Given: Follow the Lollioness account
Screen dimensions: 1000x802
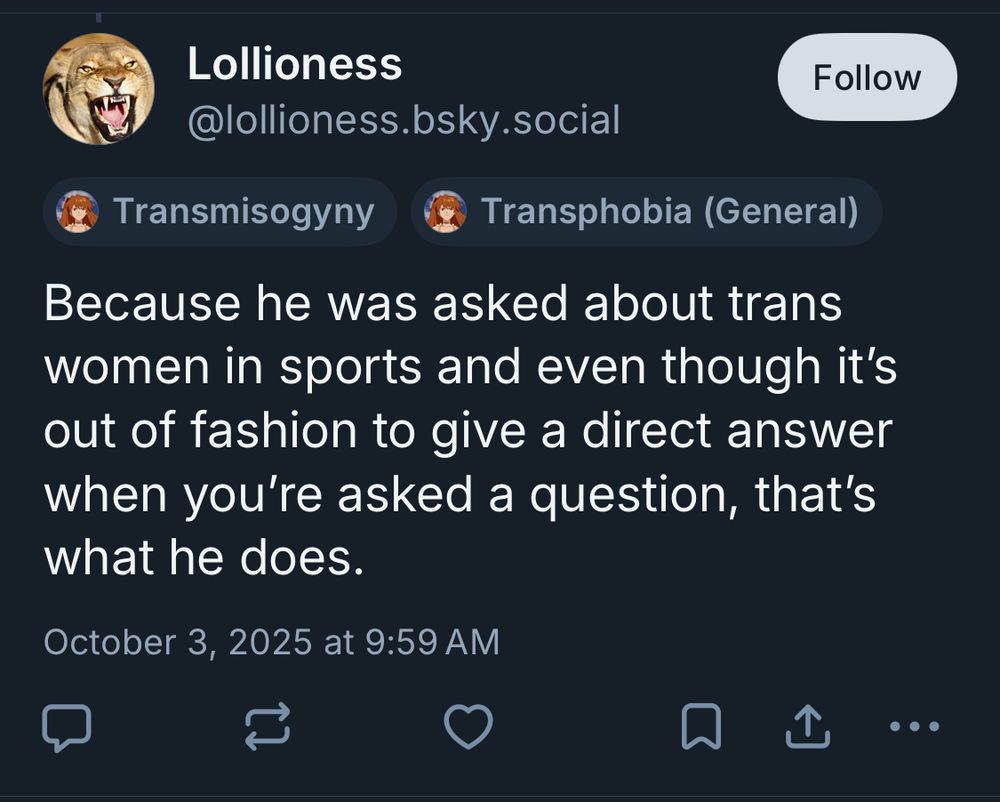Looking at the screenshot, I should [x=867, y=78].
